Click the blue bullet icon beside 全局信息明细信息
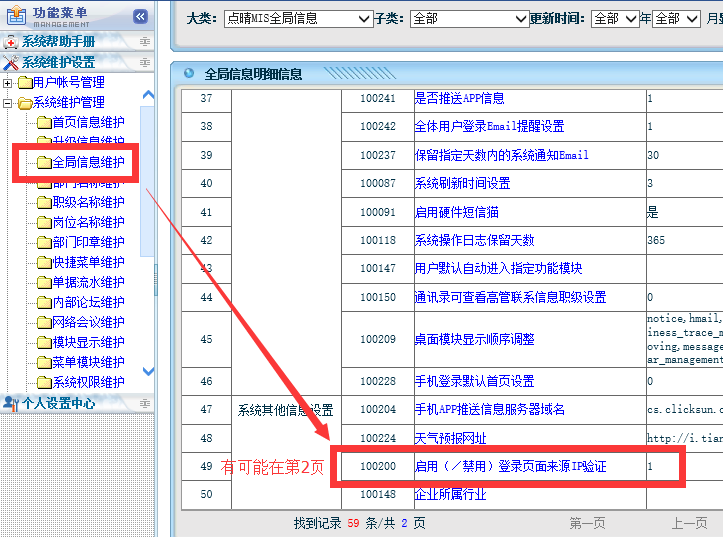 click(x=188, y=74)
